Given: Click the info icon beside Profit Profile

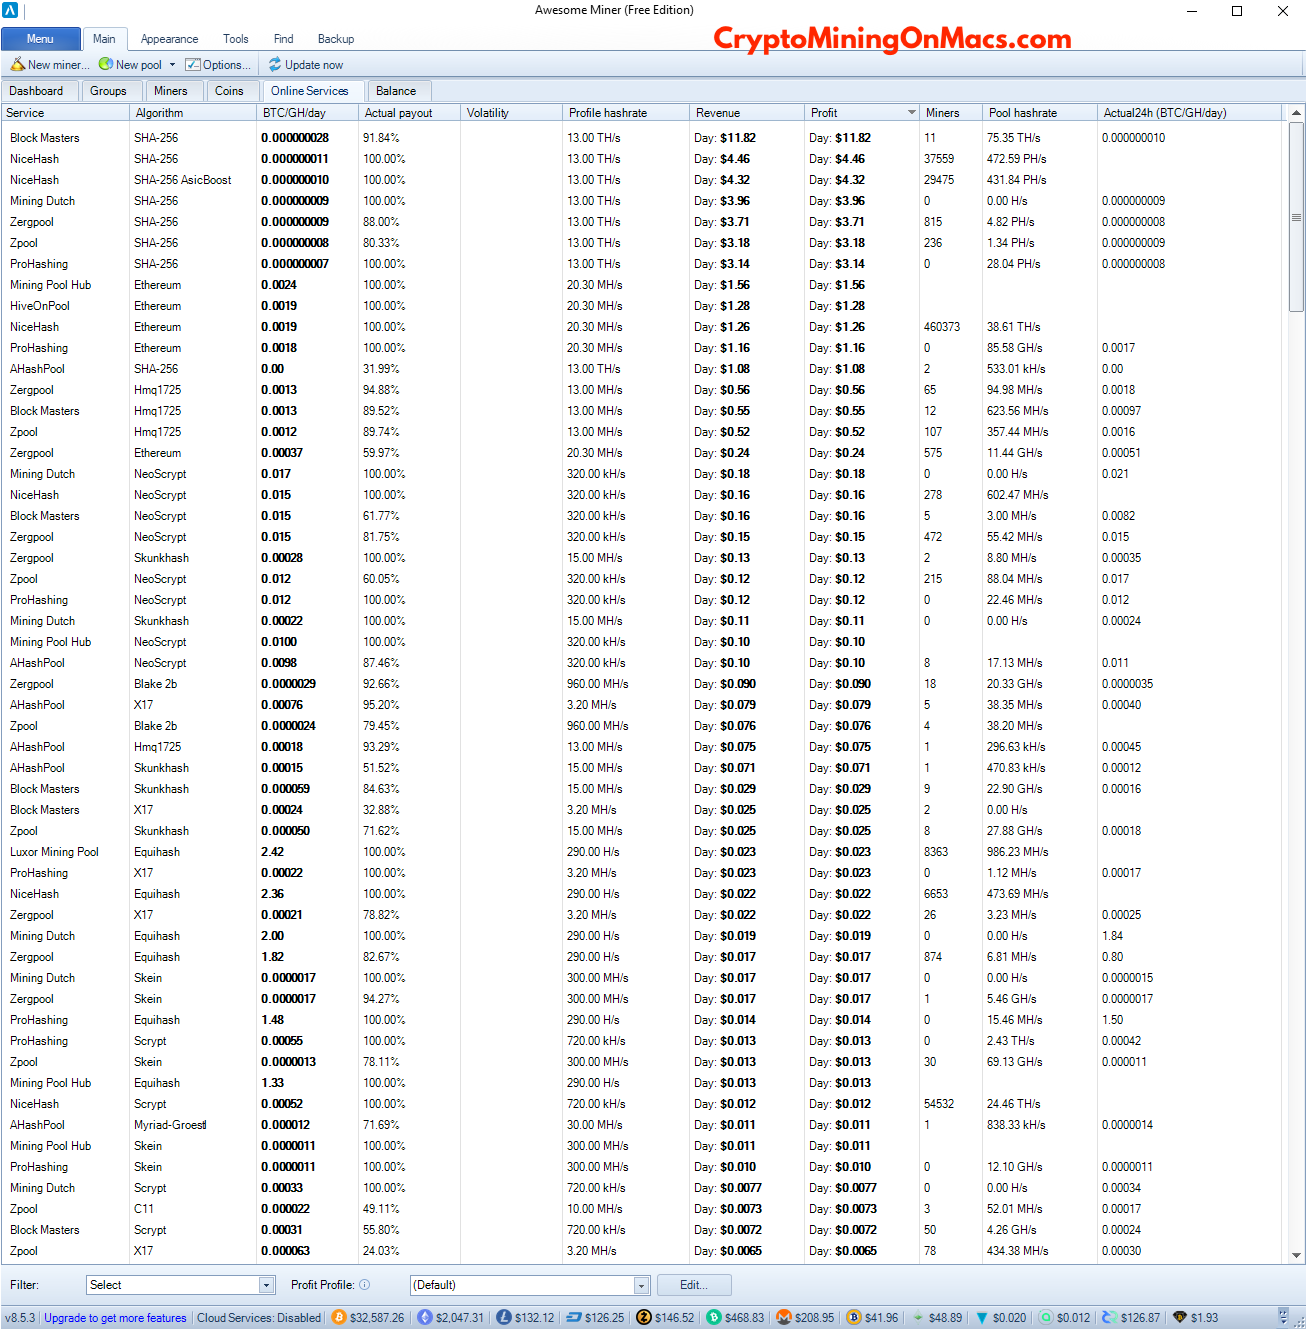Looking at the screenshot, I should (365, 1285).
